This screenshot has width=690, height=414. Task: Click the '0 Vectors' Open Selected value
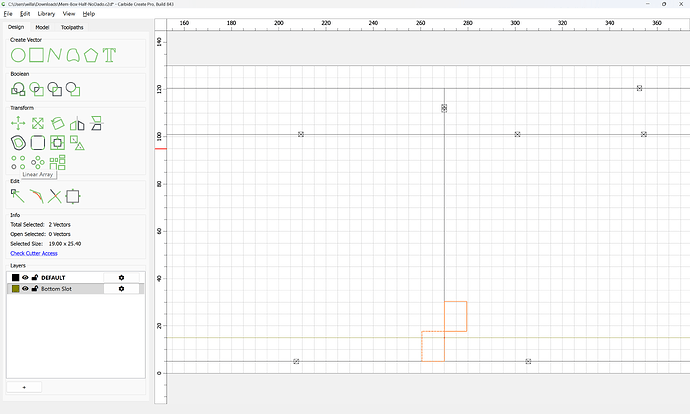tap(59, 234)
